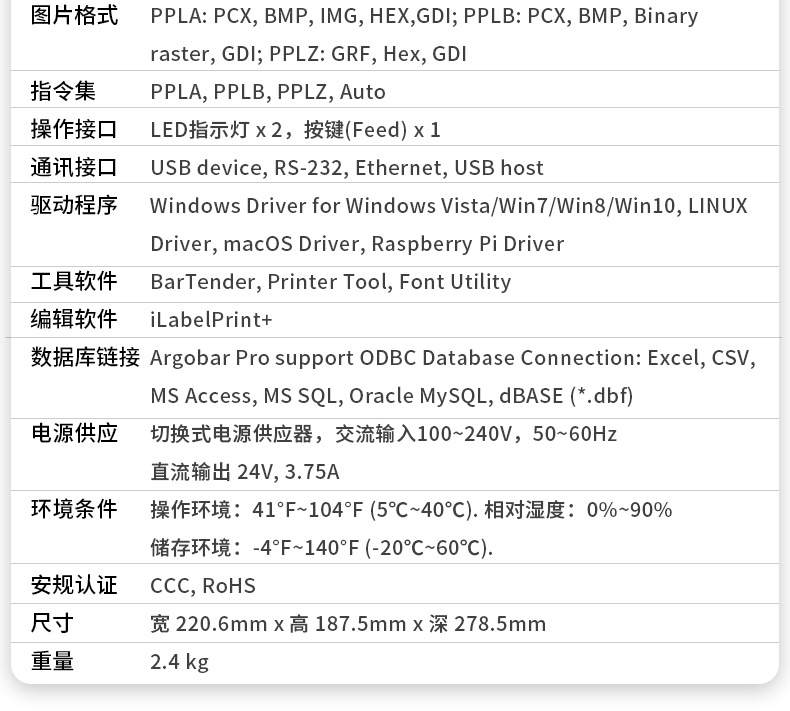Click the 储存环境 temperature range line

tap(321, 548)
